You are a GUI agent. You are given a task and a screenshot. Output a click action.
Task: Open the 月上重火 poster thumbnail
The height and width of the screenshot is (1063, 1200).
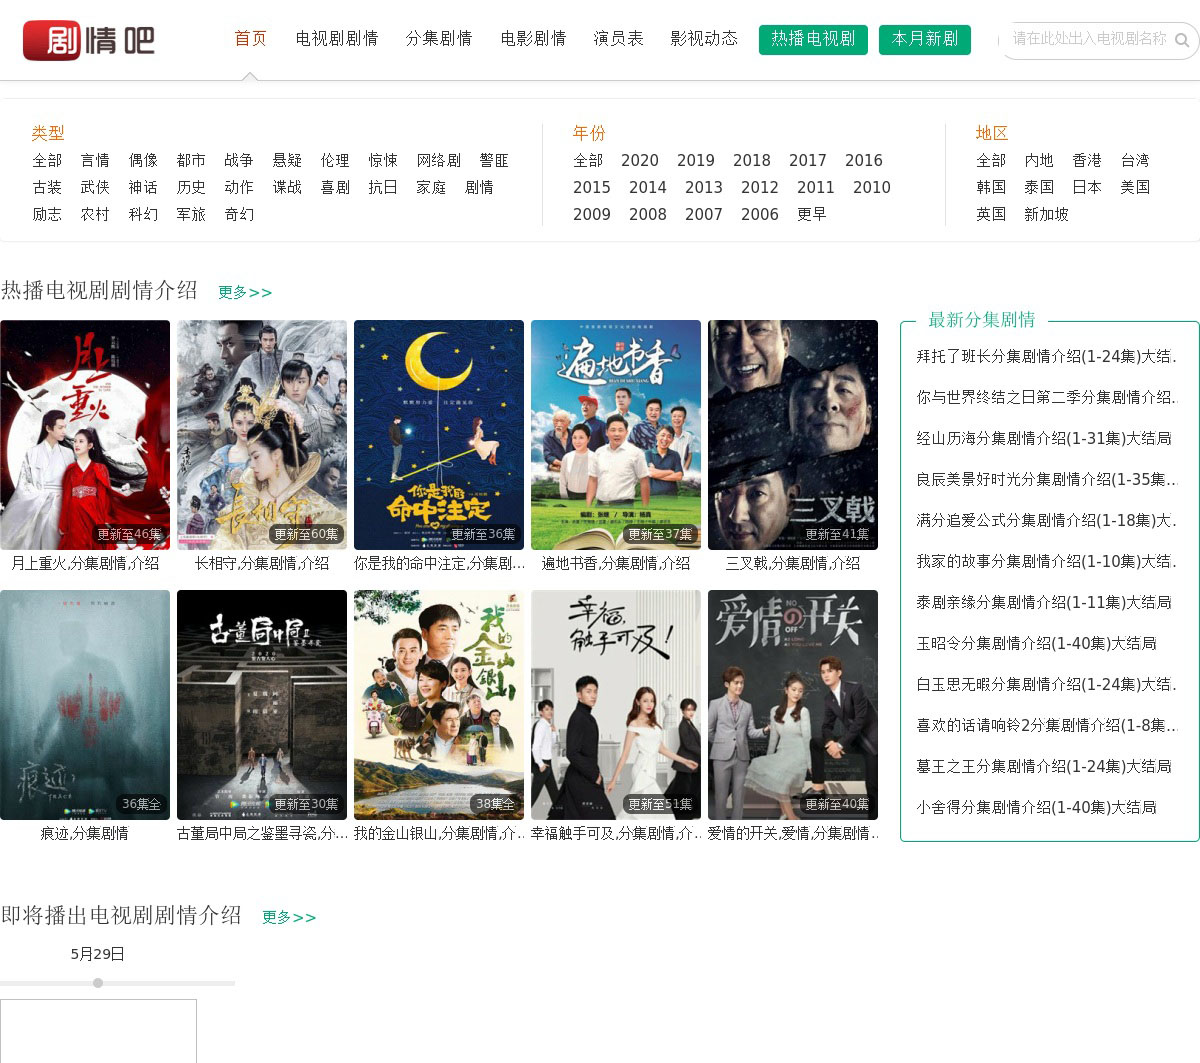pyautogui.click(x=85, y=435)
